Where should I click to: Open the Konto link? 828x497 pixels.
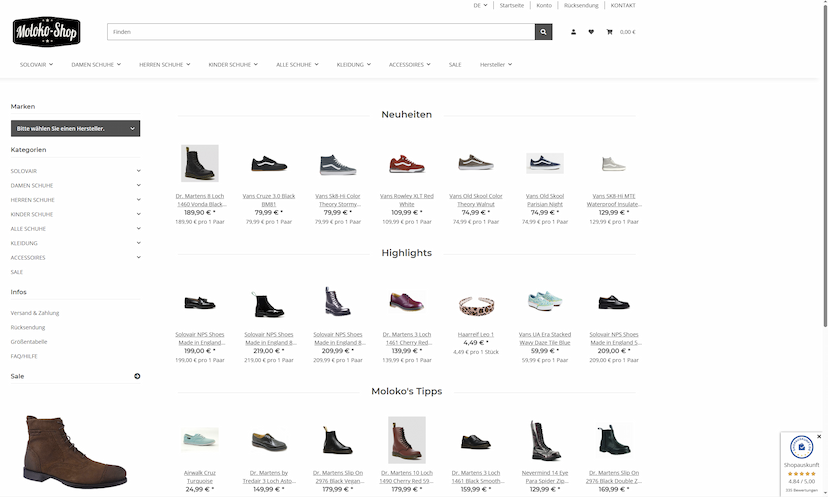544,5
